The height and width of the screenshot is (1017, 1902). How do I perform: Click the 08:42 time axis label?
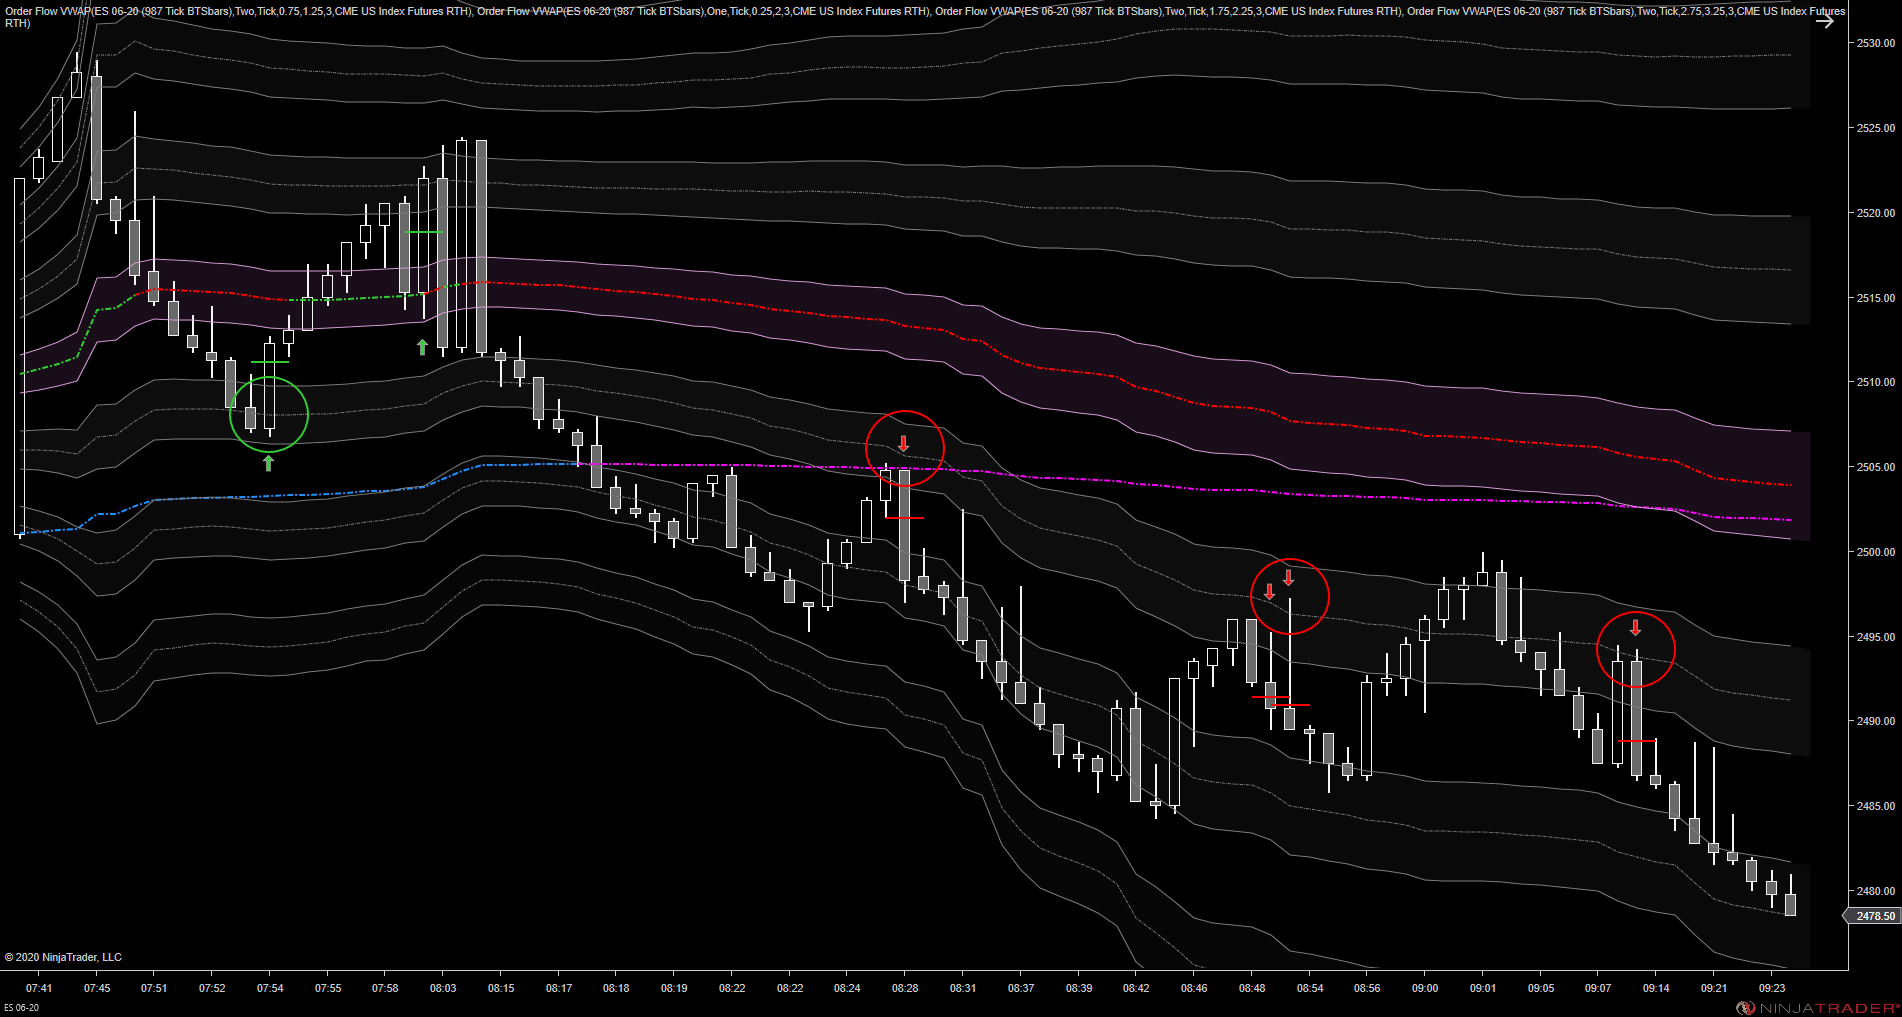[x=1136, y=988]
